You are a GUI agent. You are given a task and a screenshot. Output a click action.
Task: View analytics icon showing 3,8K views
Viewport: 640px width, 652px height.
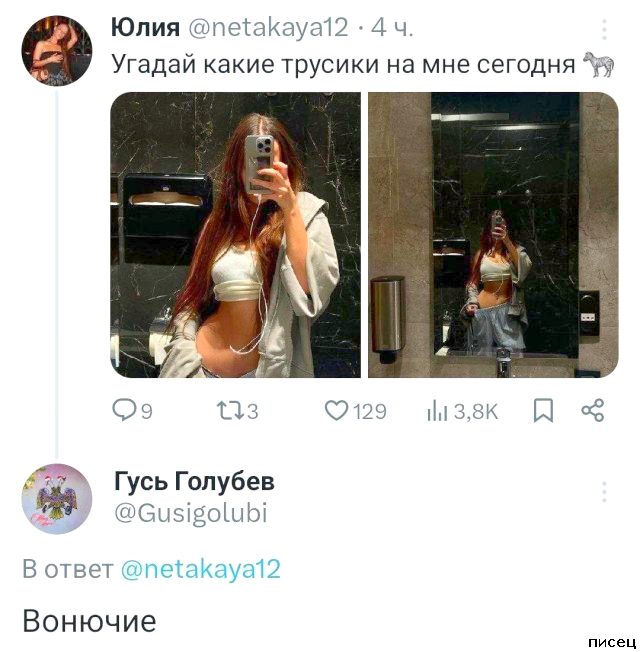pyautogui.click(x=438, y=410)
